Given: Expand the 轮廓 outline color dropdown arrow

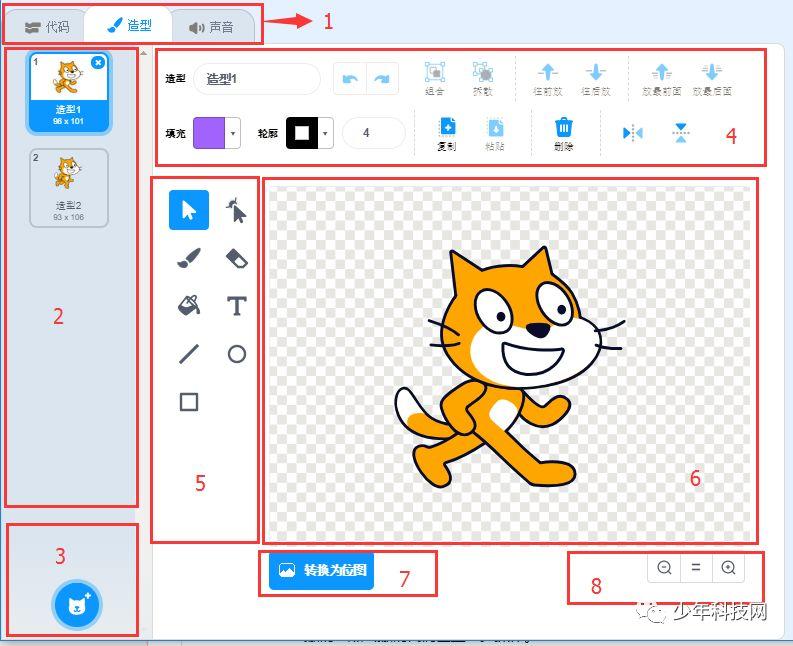Looking at the screenshot, I should [325, 133].
